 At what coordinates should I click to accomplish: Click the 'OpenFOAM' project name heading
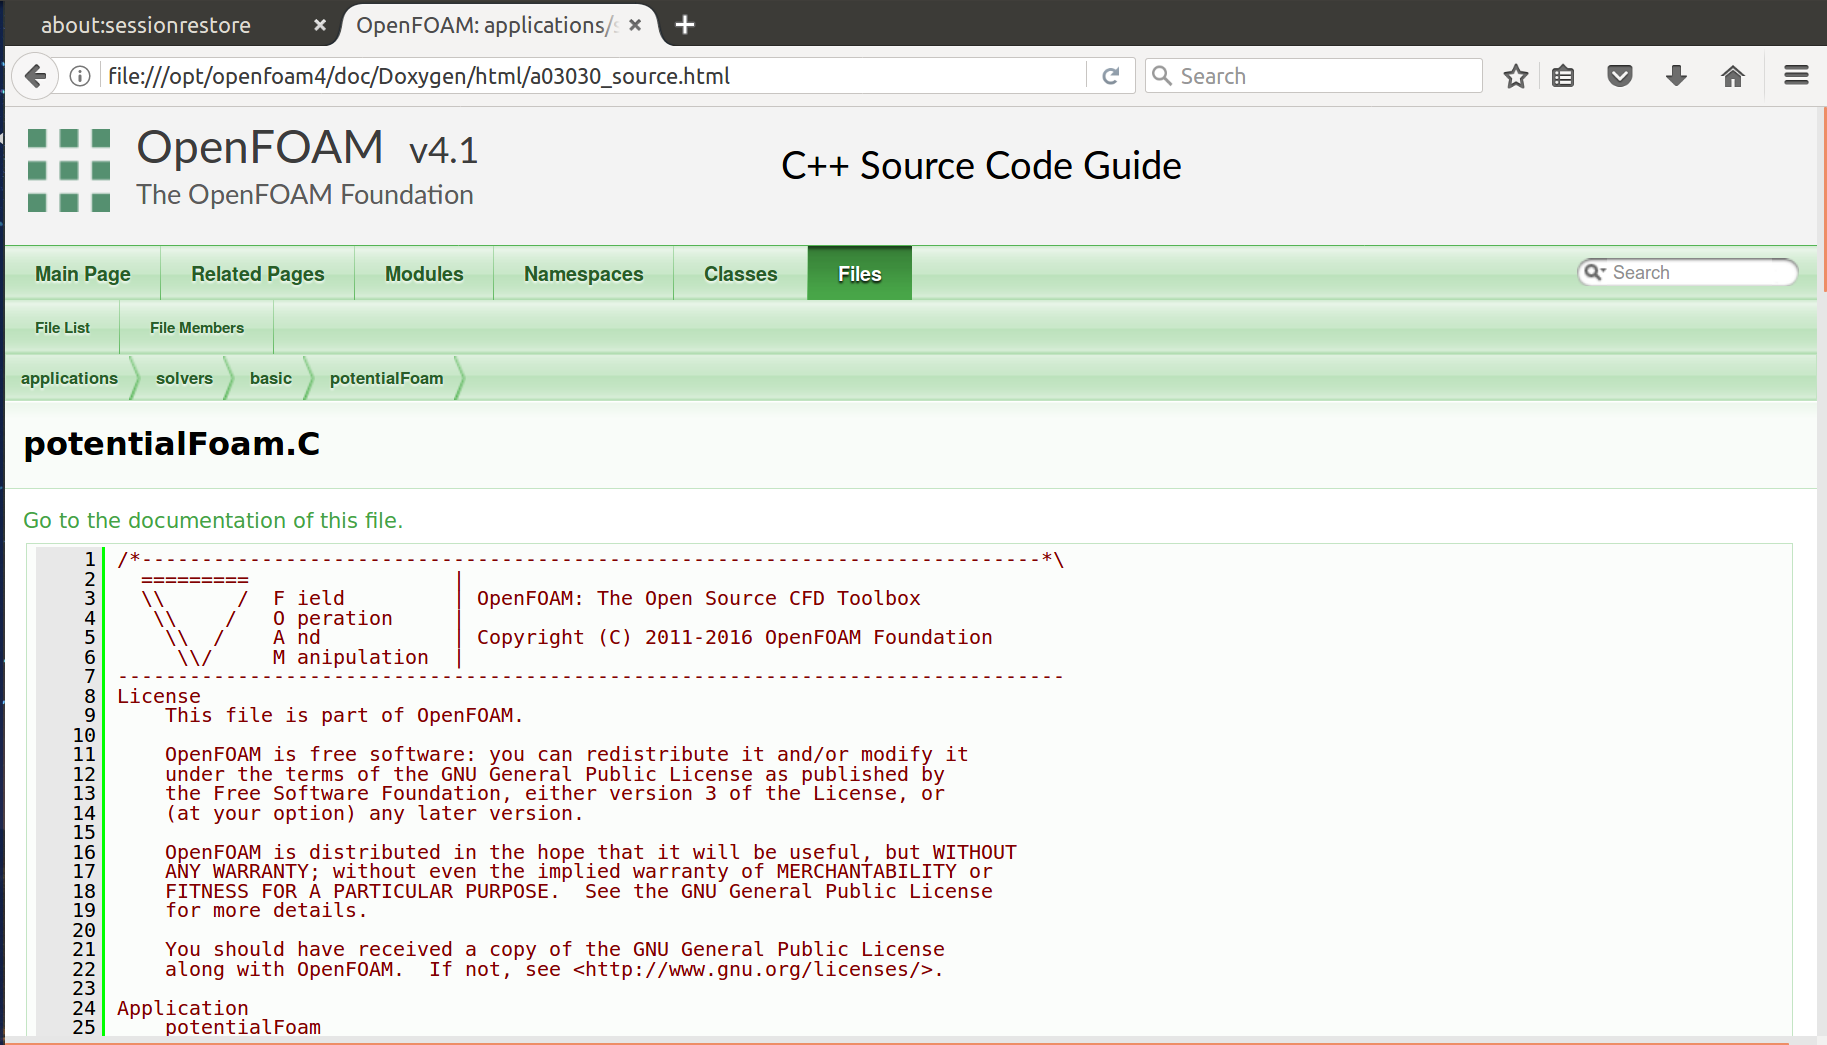coord(260,148)
